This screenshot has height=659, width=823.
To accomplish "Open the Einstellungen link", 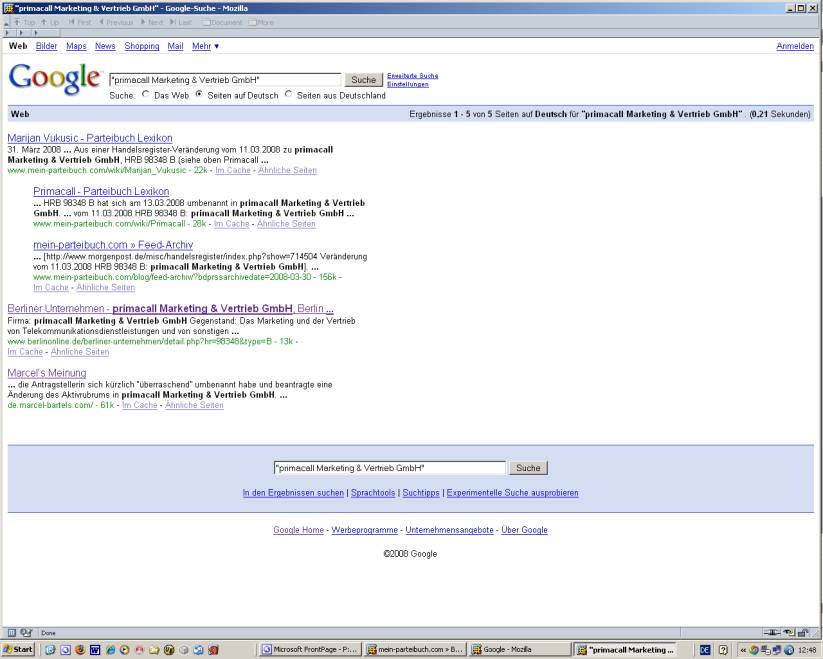I will pyautogui.click(x=408, y=84).
